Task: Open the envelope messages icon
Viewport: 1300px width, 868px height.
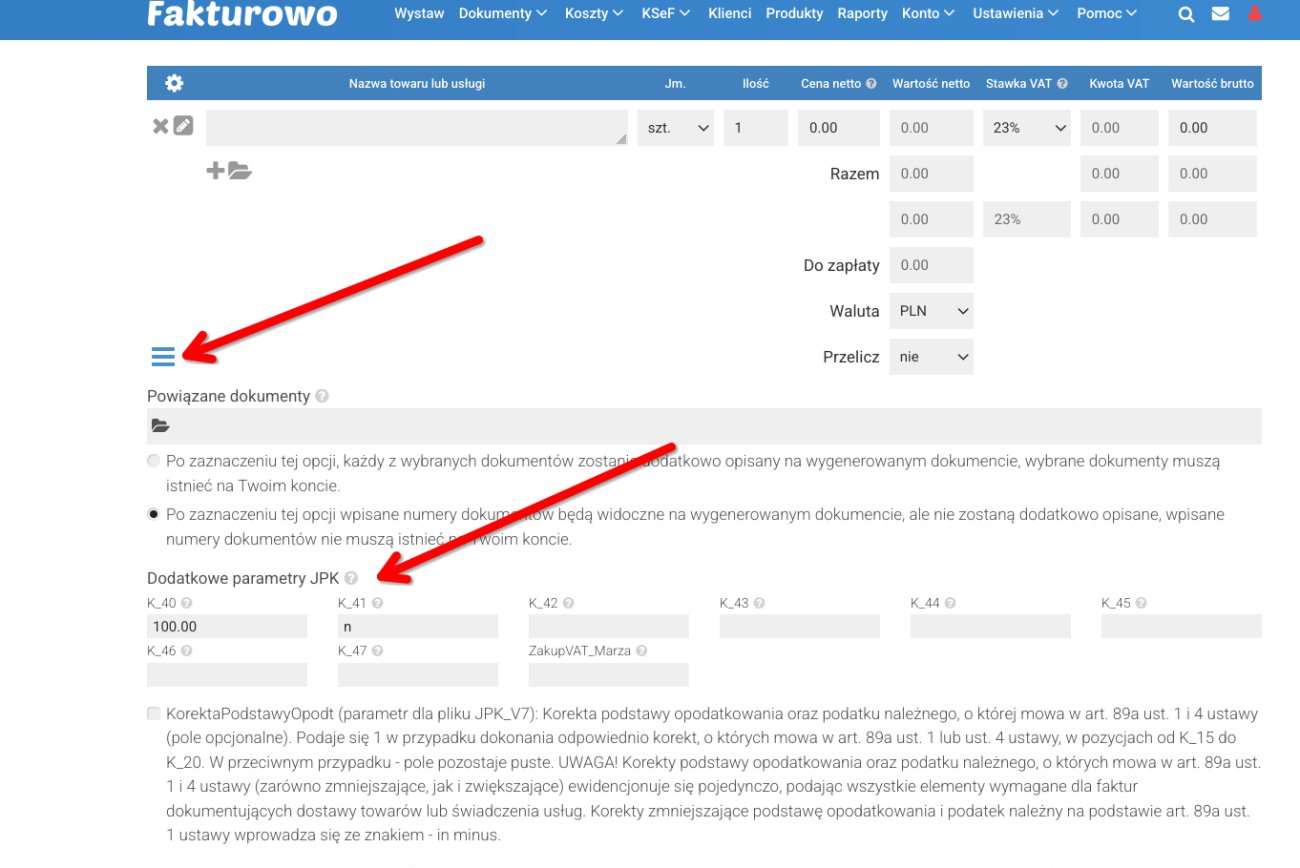Action: point(1220,14)
